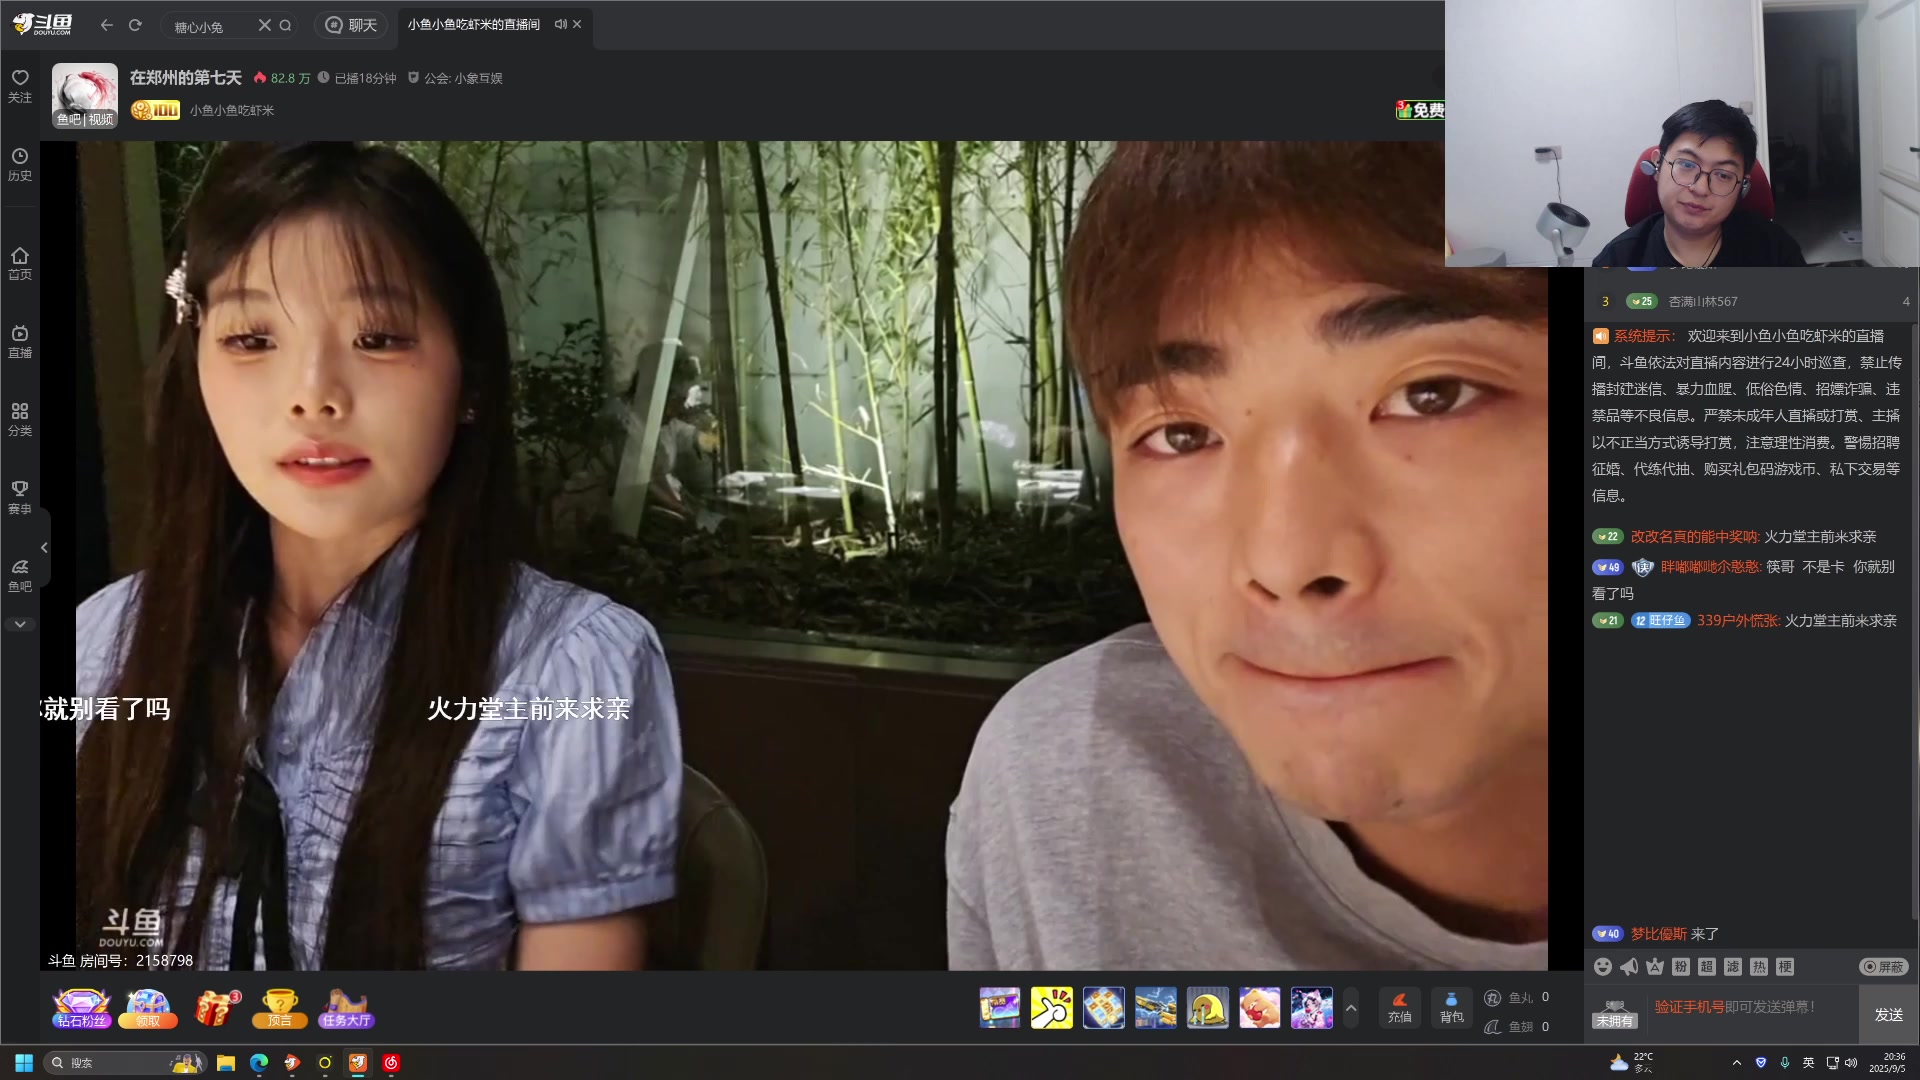Open 历史 history in the sidebar
The width and height of the screenshot is (1920, 1080).
tap(20, 165)
